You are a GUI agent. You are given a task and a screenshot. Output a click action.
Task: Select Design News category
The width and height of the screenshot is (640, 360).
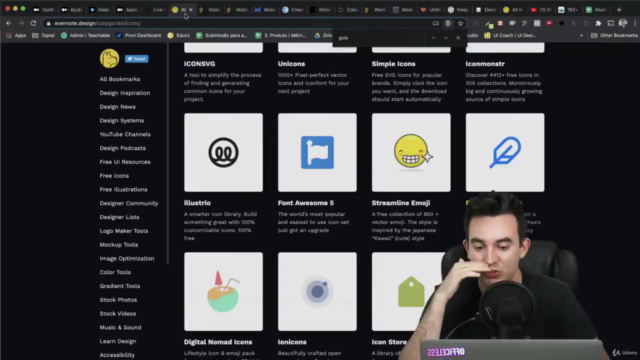point(118,107)
